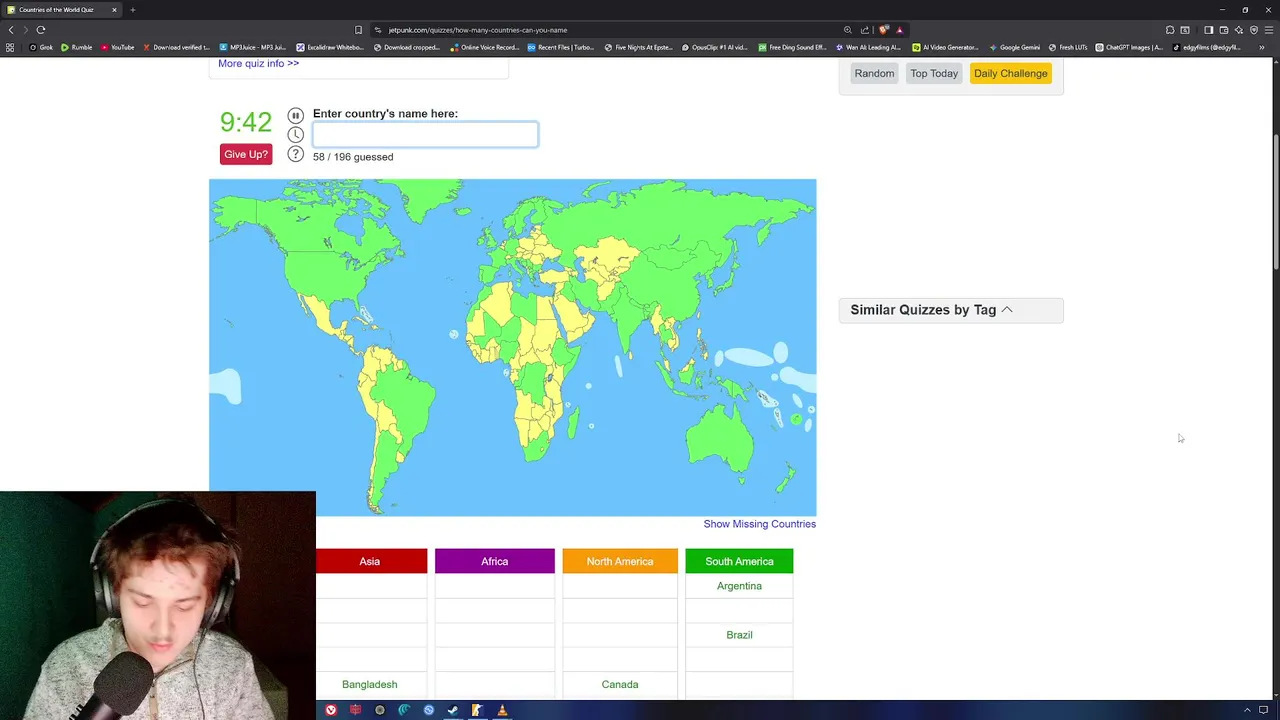The image size is (1280, 720).
Task: Select Brazil in the South America list
Action: pos(739,635)
